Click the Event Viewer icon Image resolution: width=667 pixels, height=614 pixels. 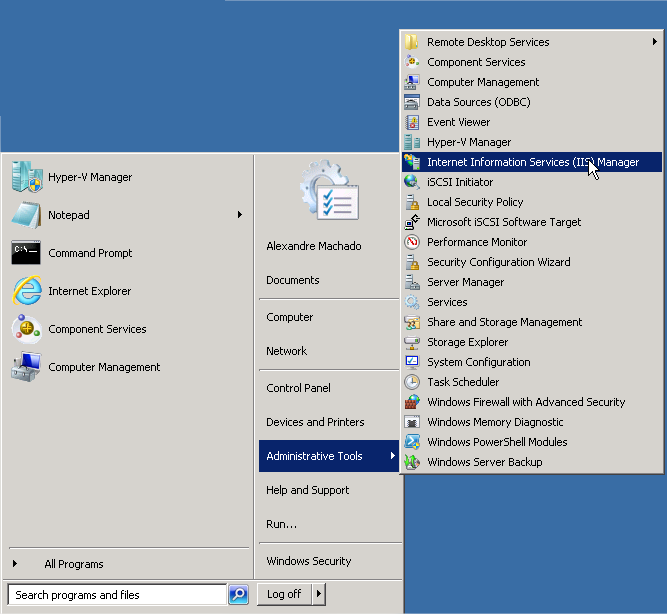[411, 122]
